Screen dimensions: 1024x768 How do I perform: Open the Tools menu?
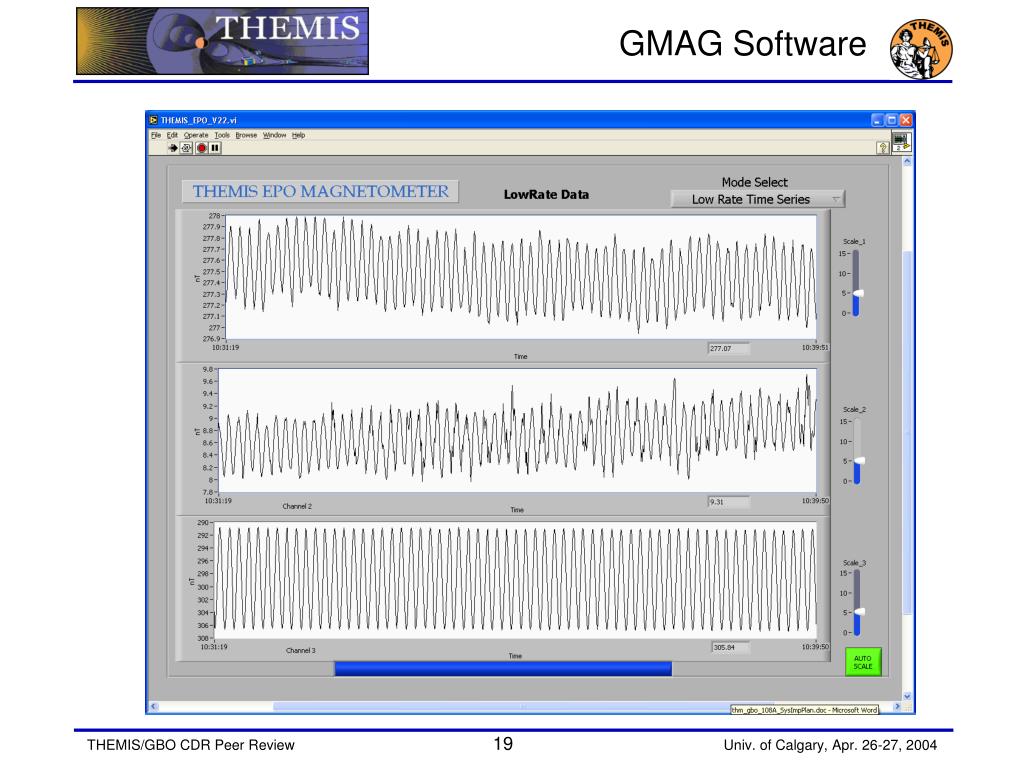222,135
